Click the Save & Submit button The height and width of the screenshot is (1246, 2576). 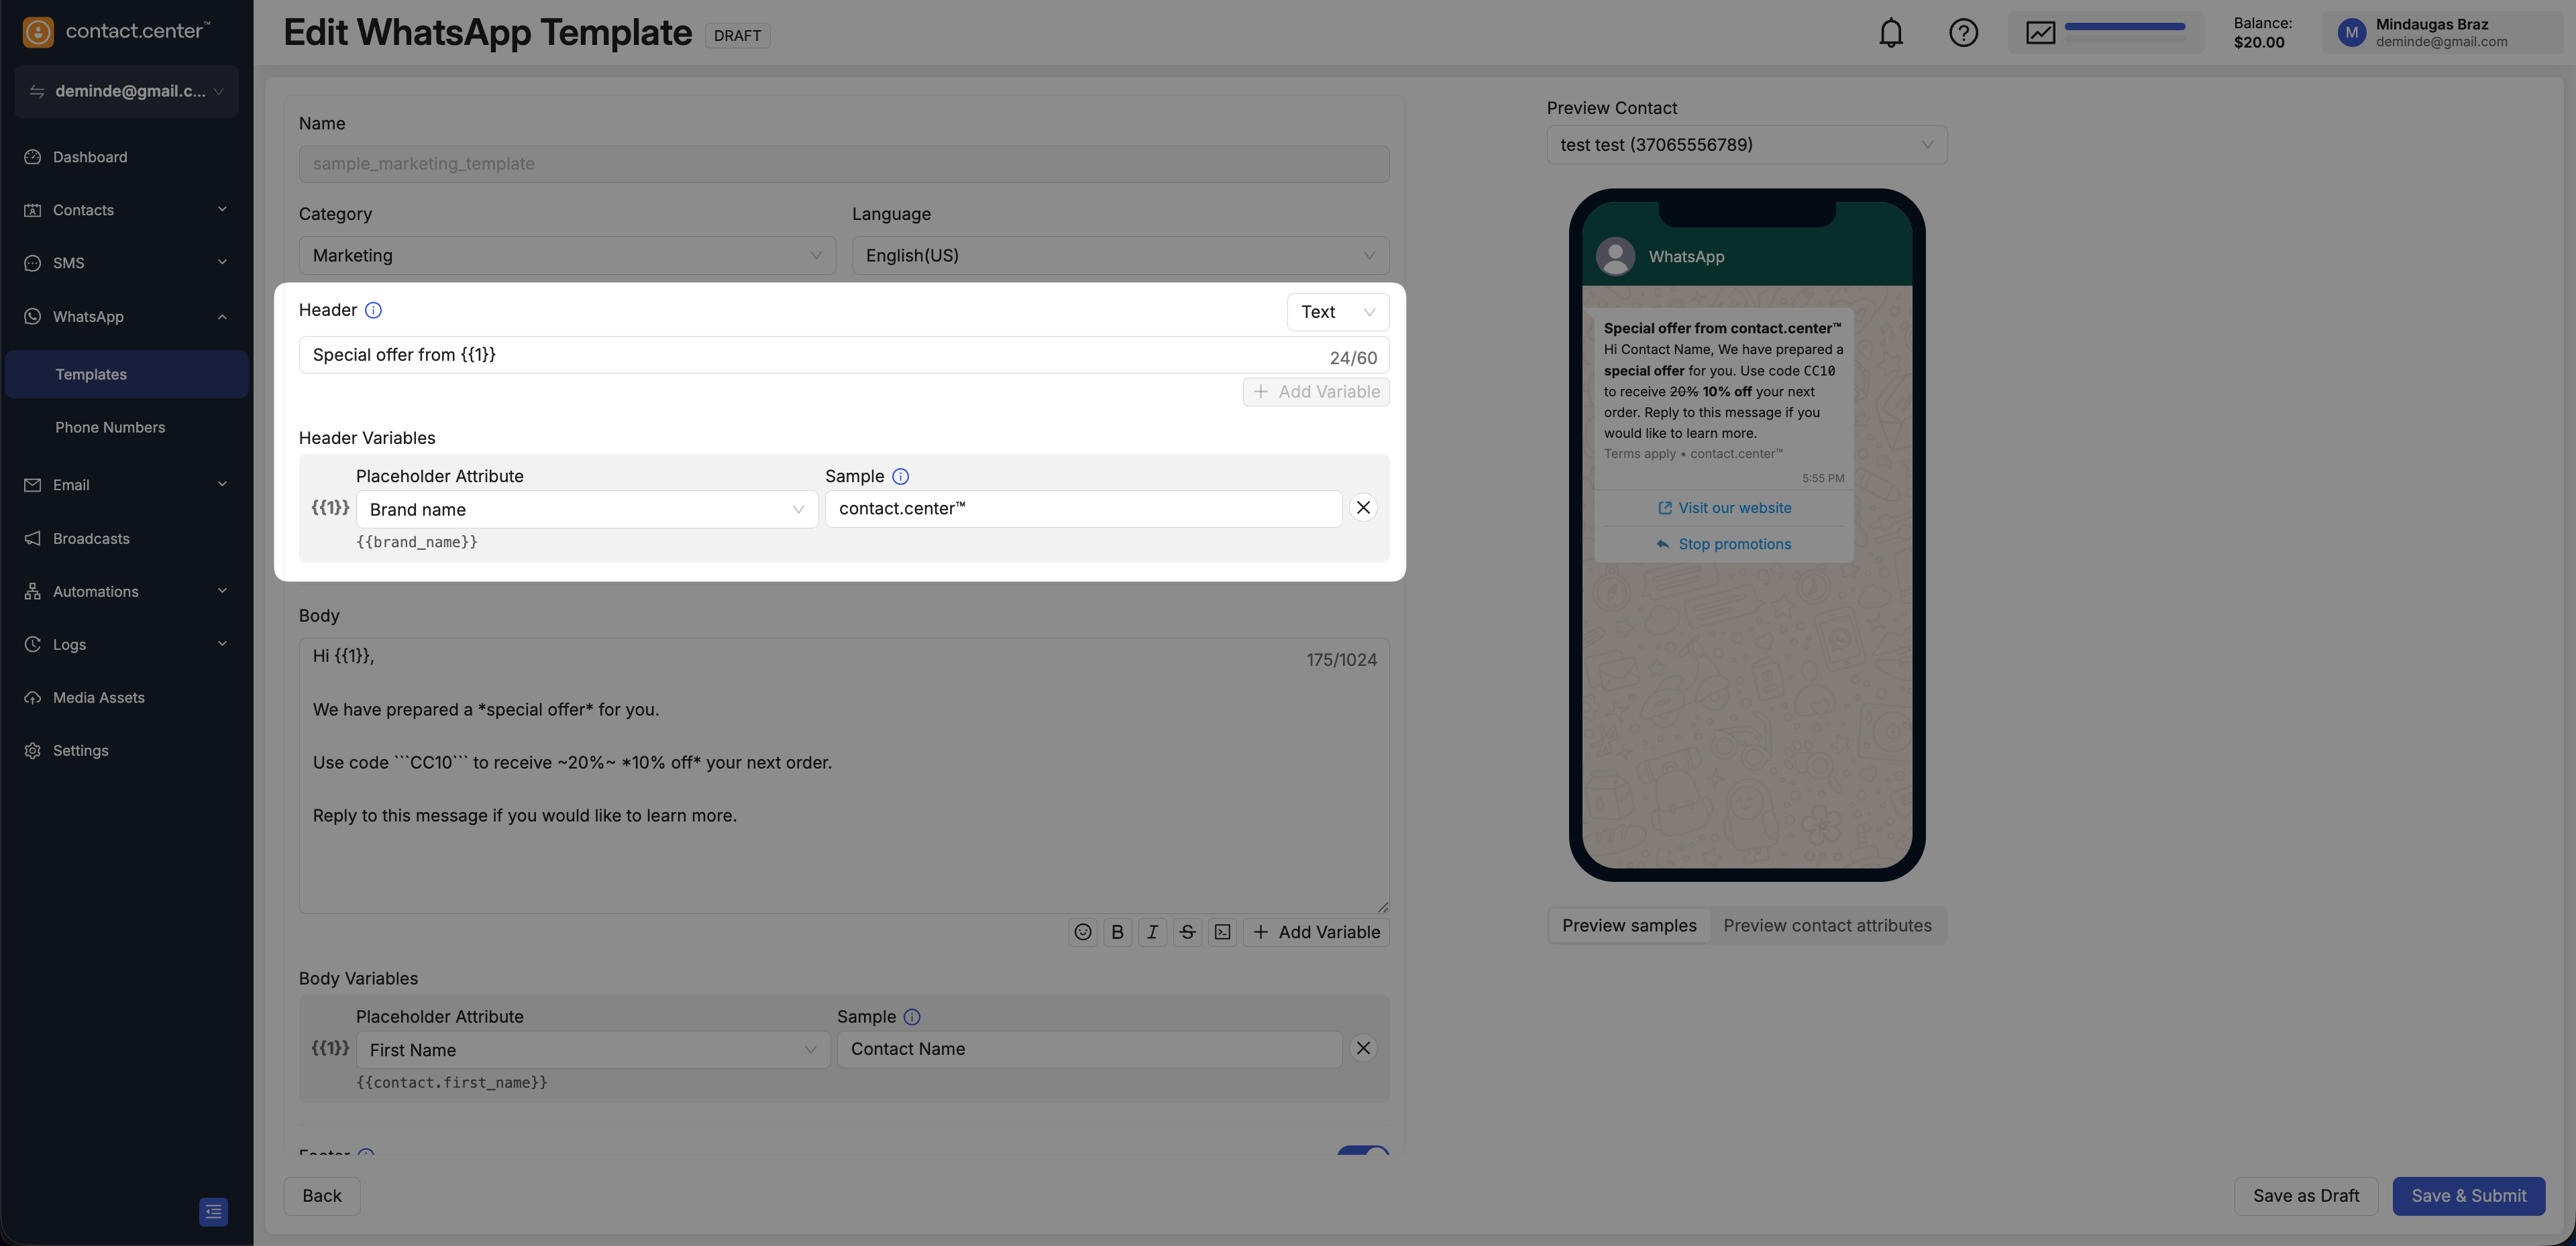pyautogui.click(x=2468, y=1196)
